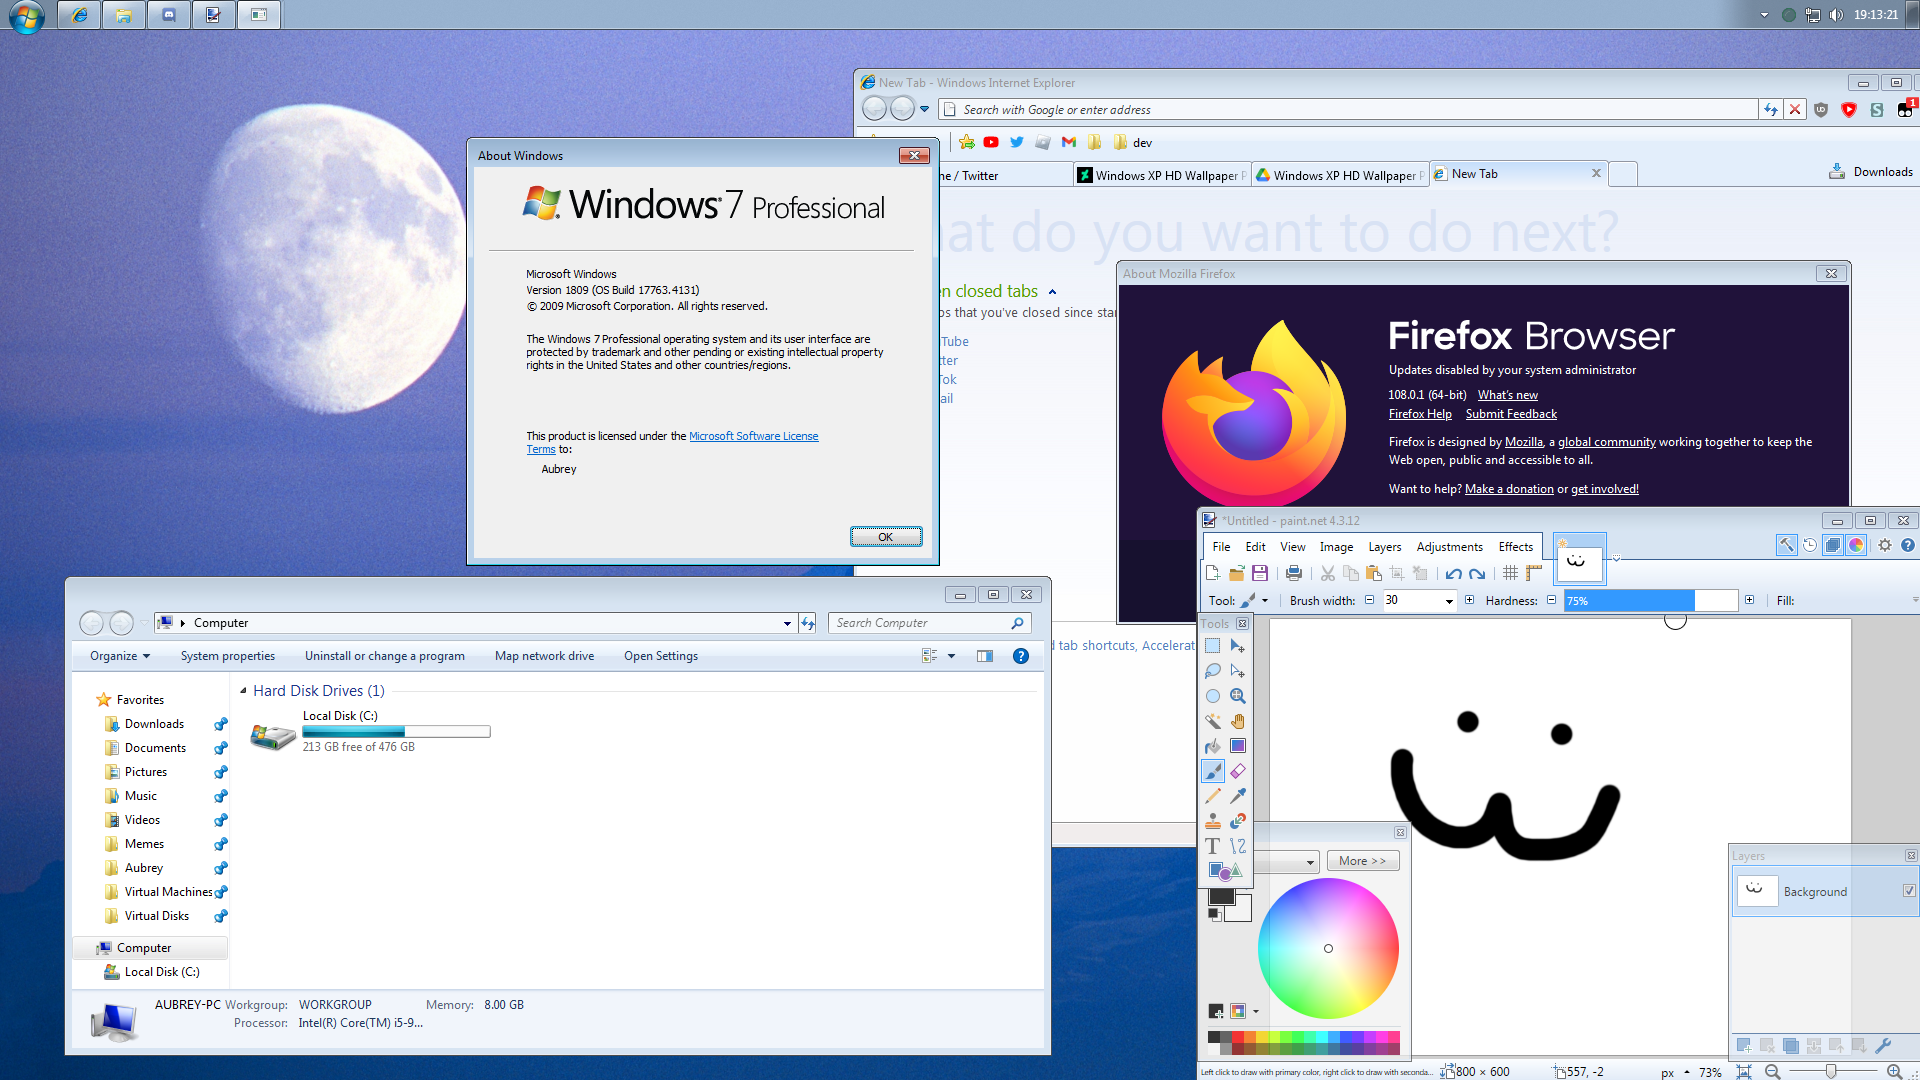Toggle the Colors window button
1920x1080 pixels.
1856,545
